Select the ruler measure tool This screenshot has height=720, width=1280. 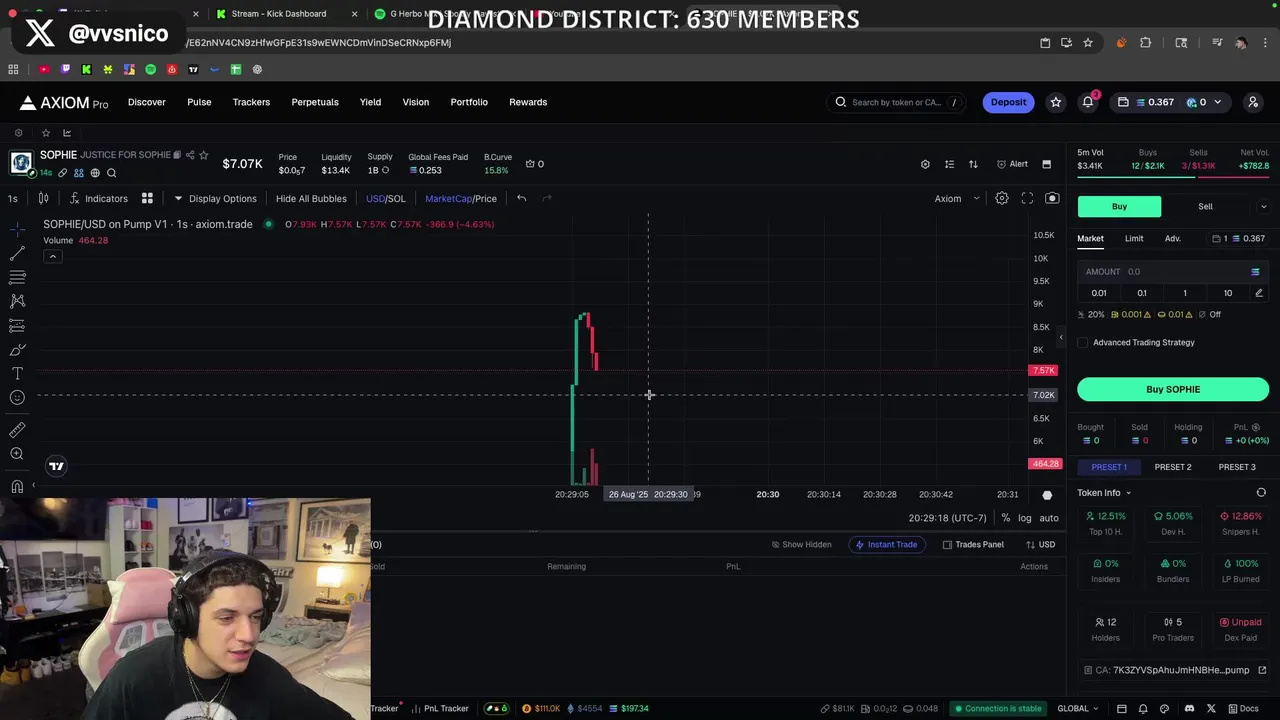click(17, 430)
